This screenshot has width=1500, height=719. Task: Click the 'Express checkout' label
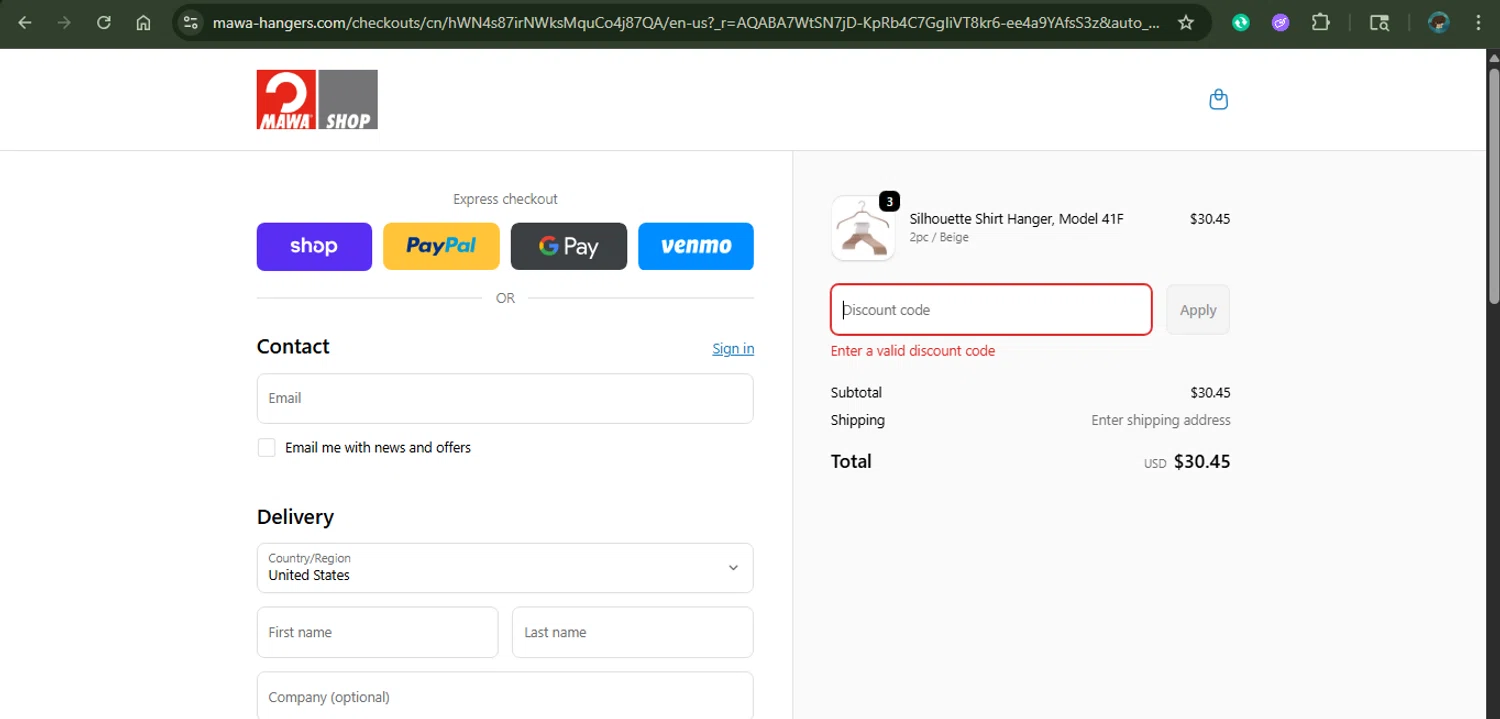click(x=505, y=199)
